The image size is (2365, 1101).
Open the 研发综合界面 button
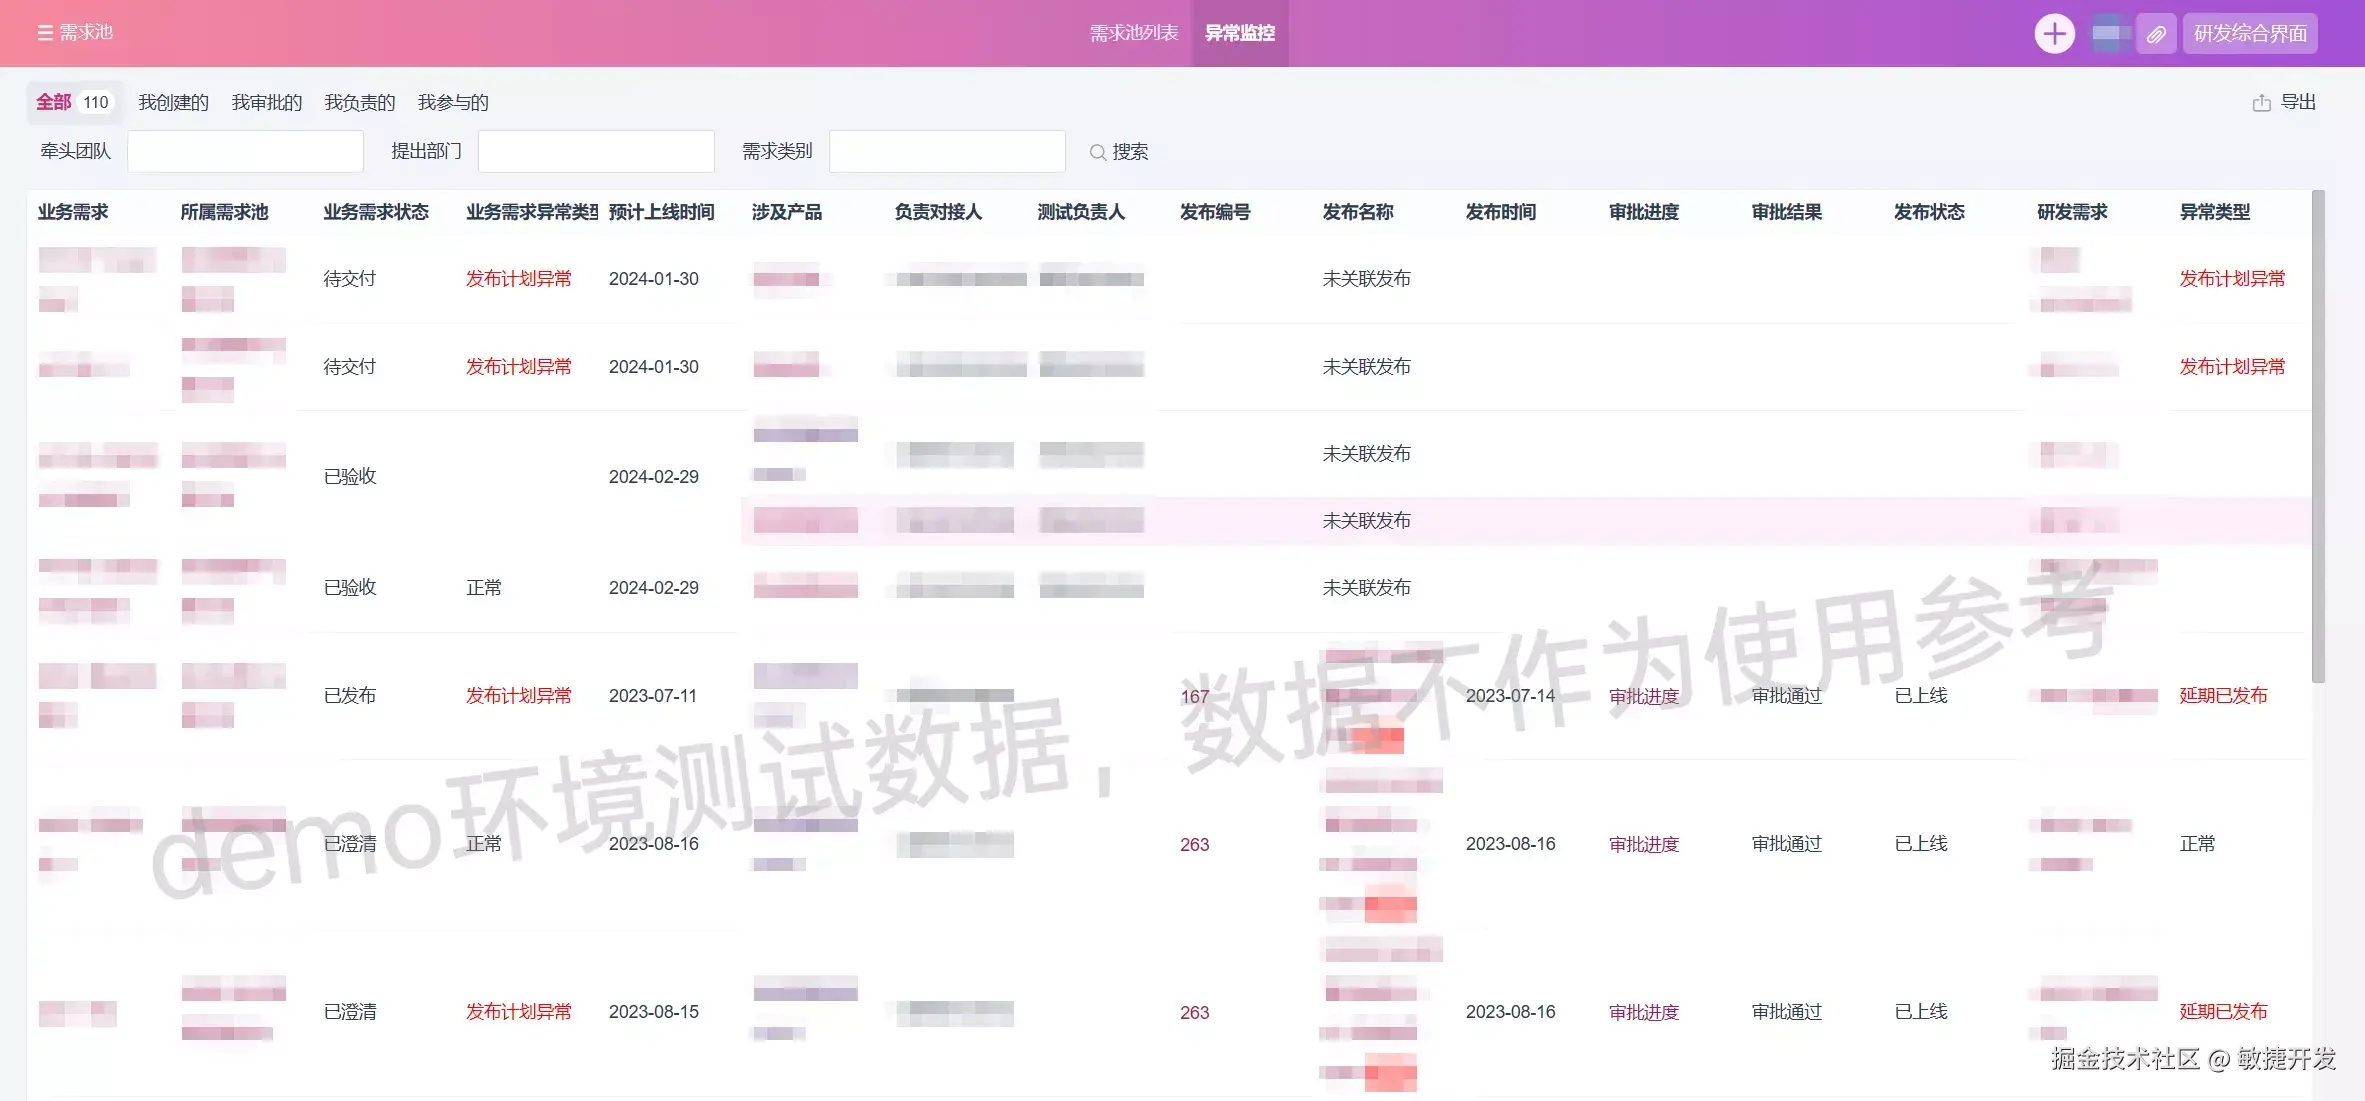(2250, 33)
